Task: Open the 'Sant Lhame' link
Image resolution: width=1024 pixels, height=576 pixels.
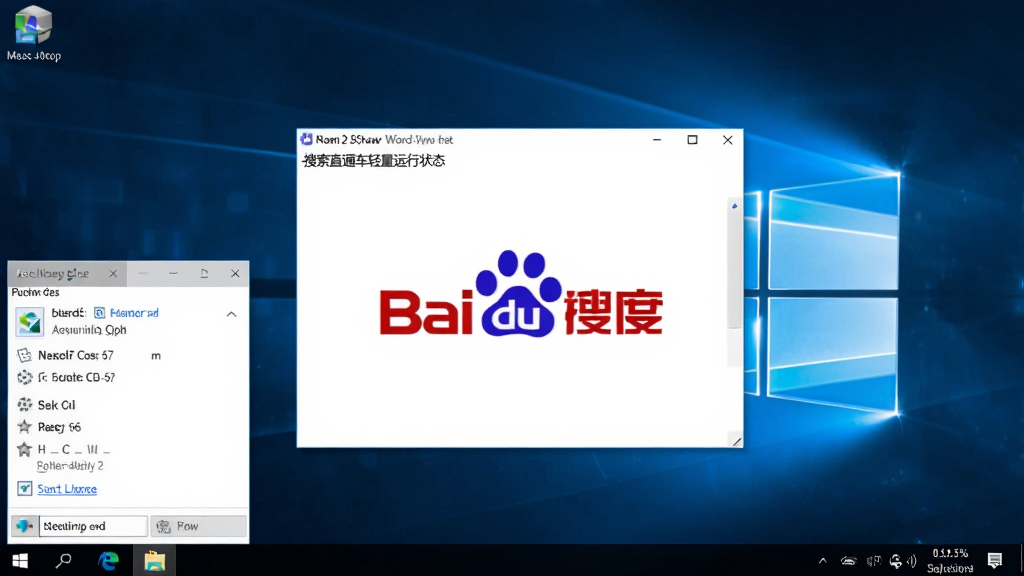Action: pyautogui.click(x=67, y=489)
